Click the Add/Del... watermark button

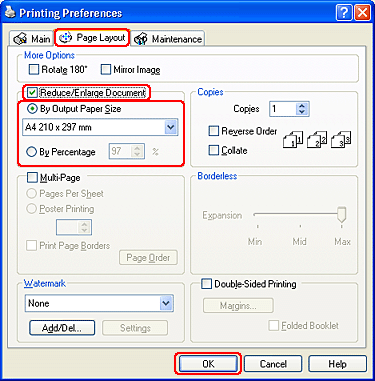(62, 328)
